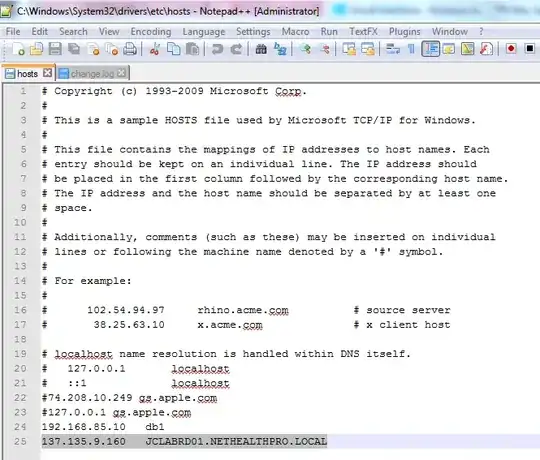Click on the Copyright line's 'Microsoft Corp.'
Viewport: 540px width, 460px height.
[258, 91]
